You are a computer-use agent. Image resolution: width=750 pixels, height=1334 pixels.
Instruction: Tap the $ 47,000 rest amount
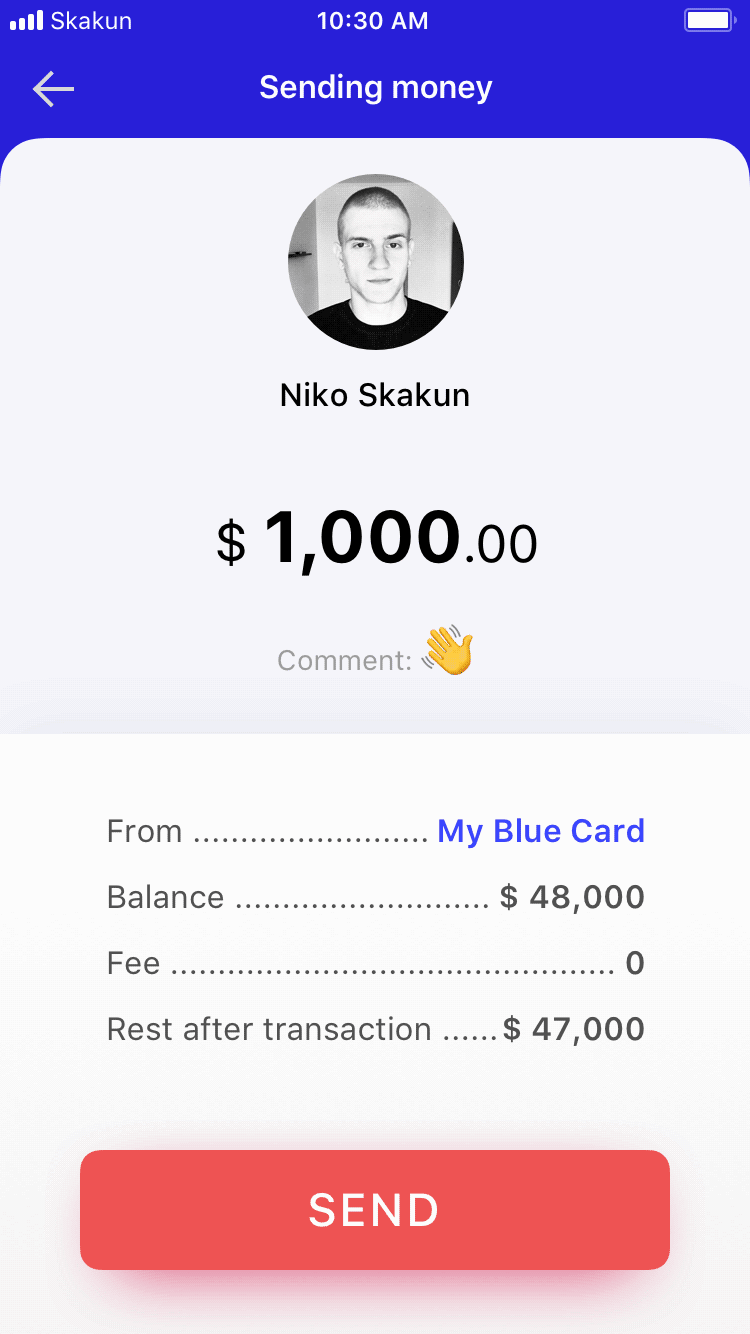click(574, 1029)
